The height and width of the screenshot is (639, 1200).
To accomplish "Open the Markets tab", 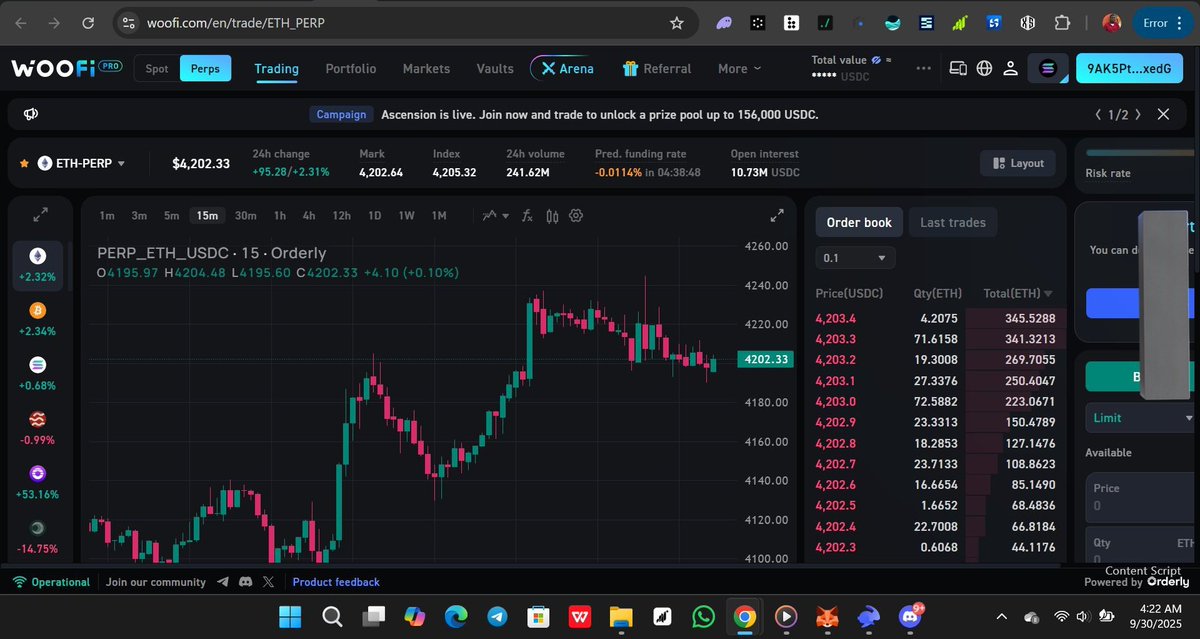I will coord(426,68).
